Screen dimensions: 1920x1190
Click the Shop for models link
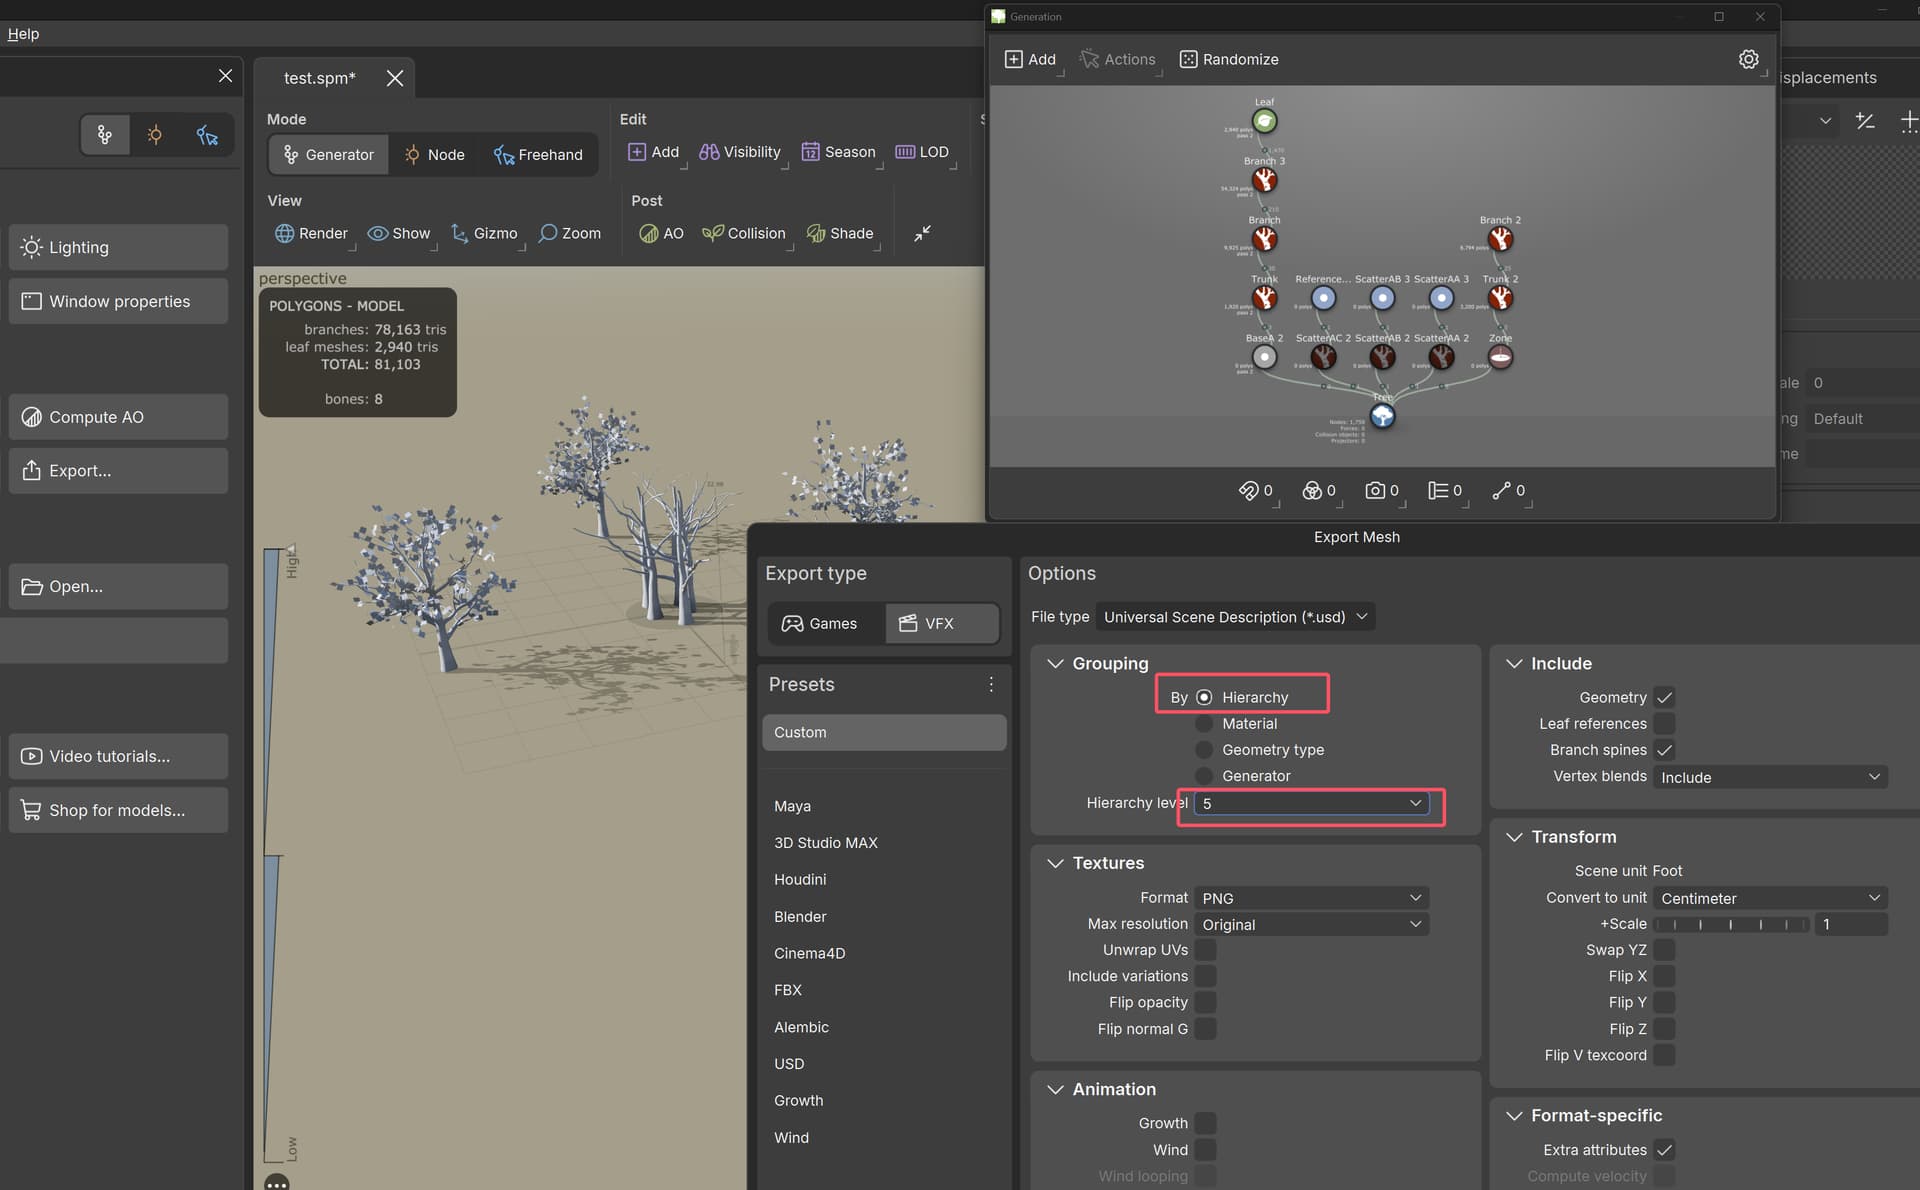[118, 810]
